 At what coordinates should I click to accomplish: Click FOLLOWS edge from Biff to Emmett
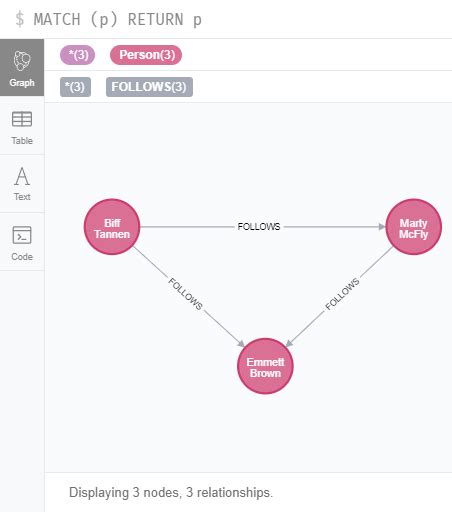click(185, 294)
